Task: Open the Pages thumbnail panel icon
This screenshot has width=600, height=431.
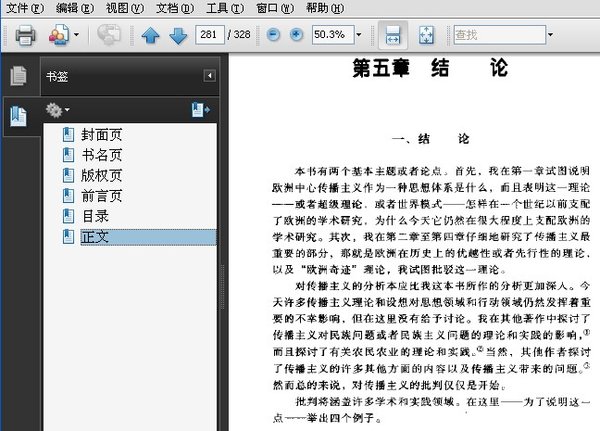Action: pyautogui.click(x=17, y=76)
